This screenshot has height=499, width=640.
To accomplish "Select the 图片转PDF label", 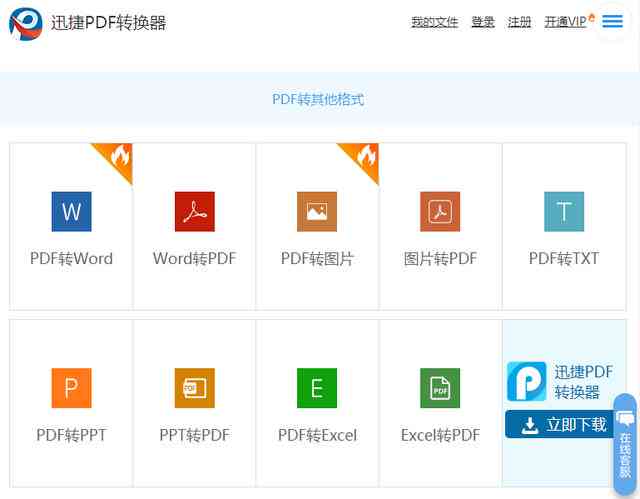I will 440,258.
